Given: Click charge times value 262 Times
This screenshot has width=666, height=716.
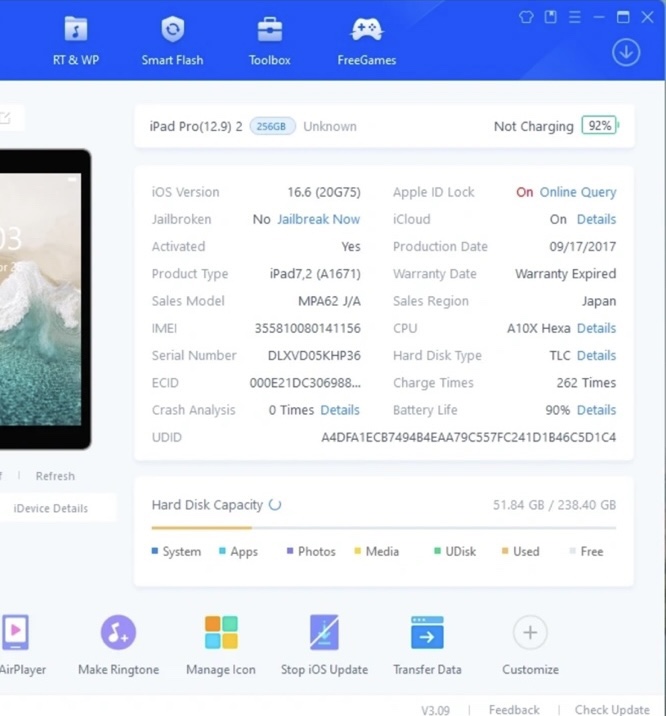Looking at the screenshot, I should tap(586, 383).
